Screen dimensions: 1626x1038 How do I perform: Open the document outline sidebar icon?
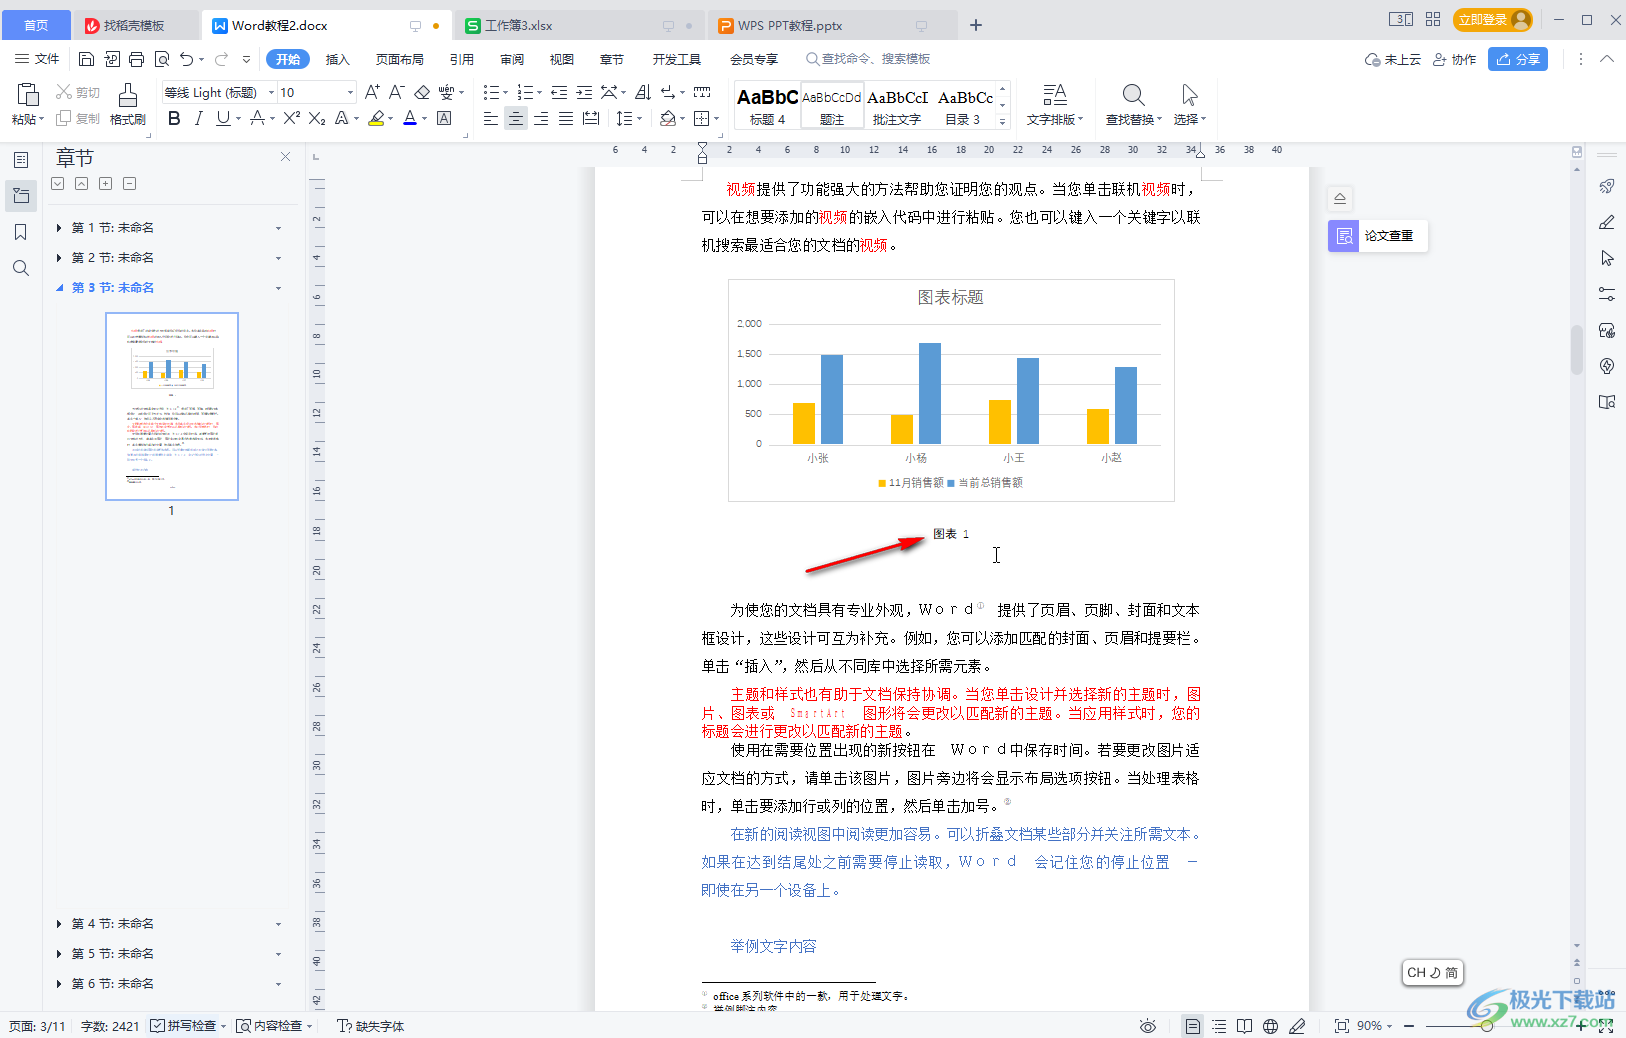point(21,160)
